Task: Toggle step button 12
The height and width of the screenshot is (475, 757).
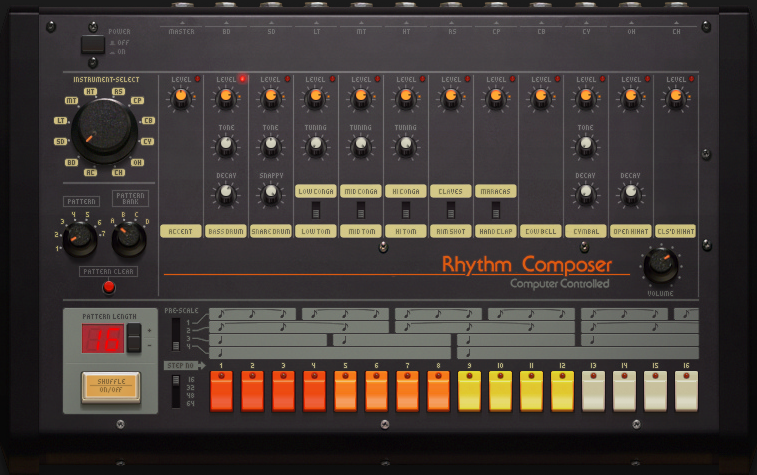Action: pyautogui.click(x=562, y=391)
